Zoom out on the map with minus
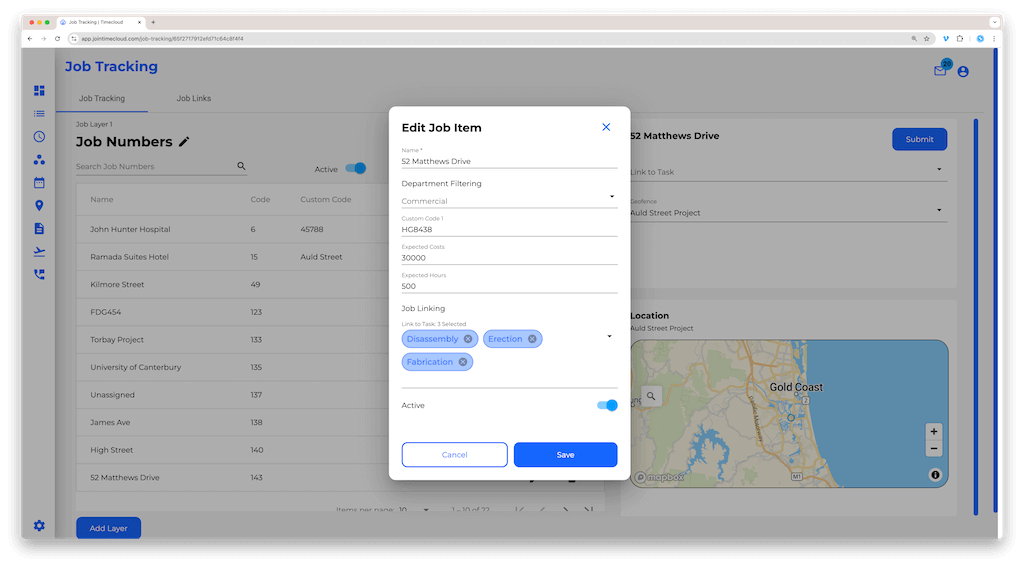 coord(934,449)
